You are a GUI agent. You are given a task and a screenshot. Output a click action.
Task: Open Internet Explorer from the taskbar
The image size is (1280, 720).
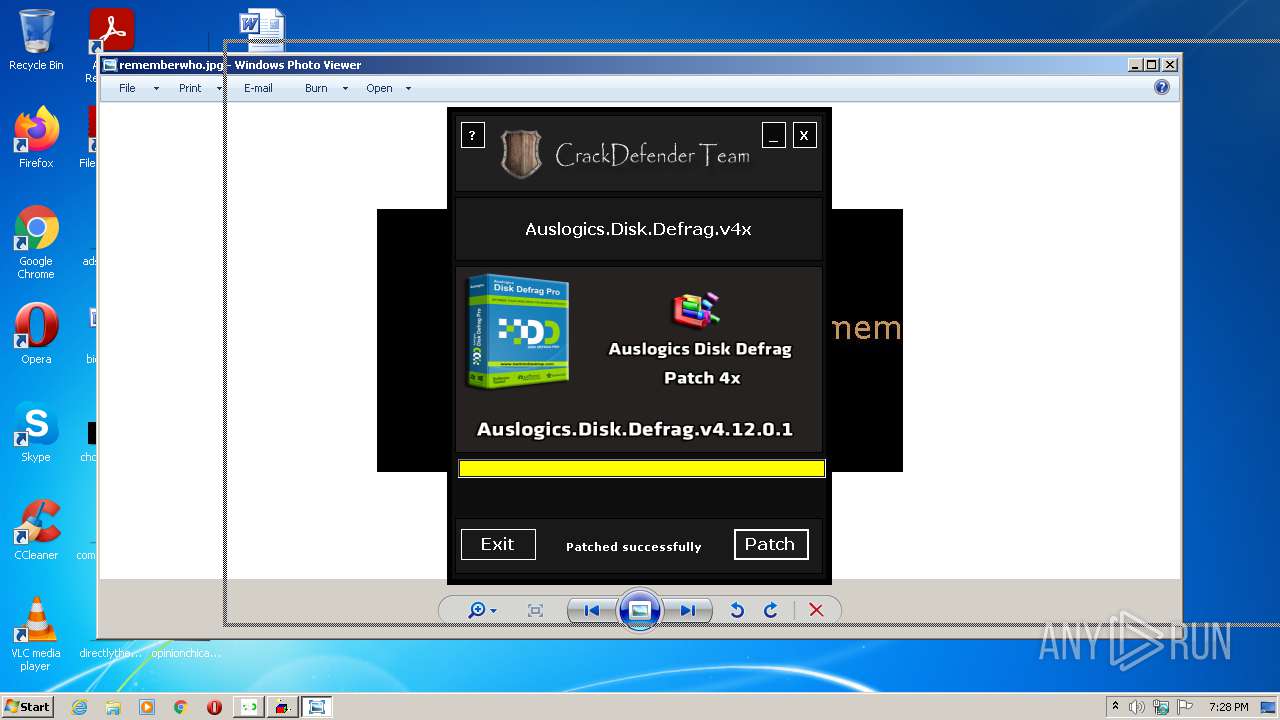[79, 707]
